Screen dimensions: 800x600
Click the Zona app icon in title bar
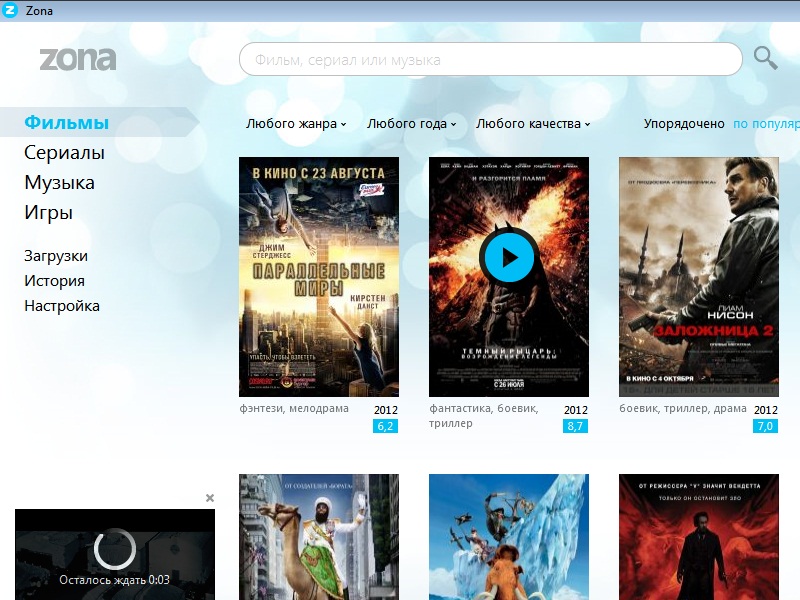pyautogui.click(x=10, y=10)
